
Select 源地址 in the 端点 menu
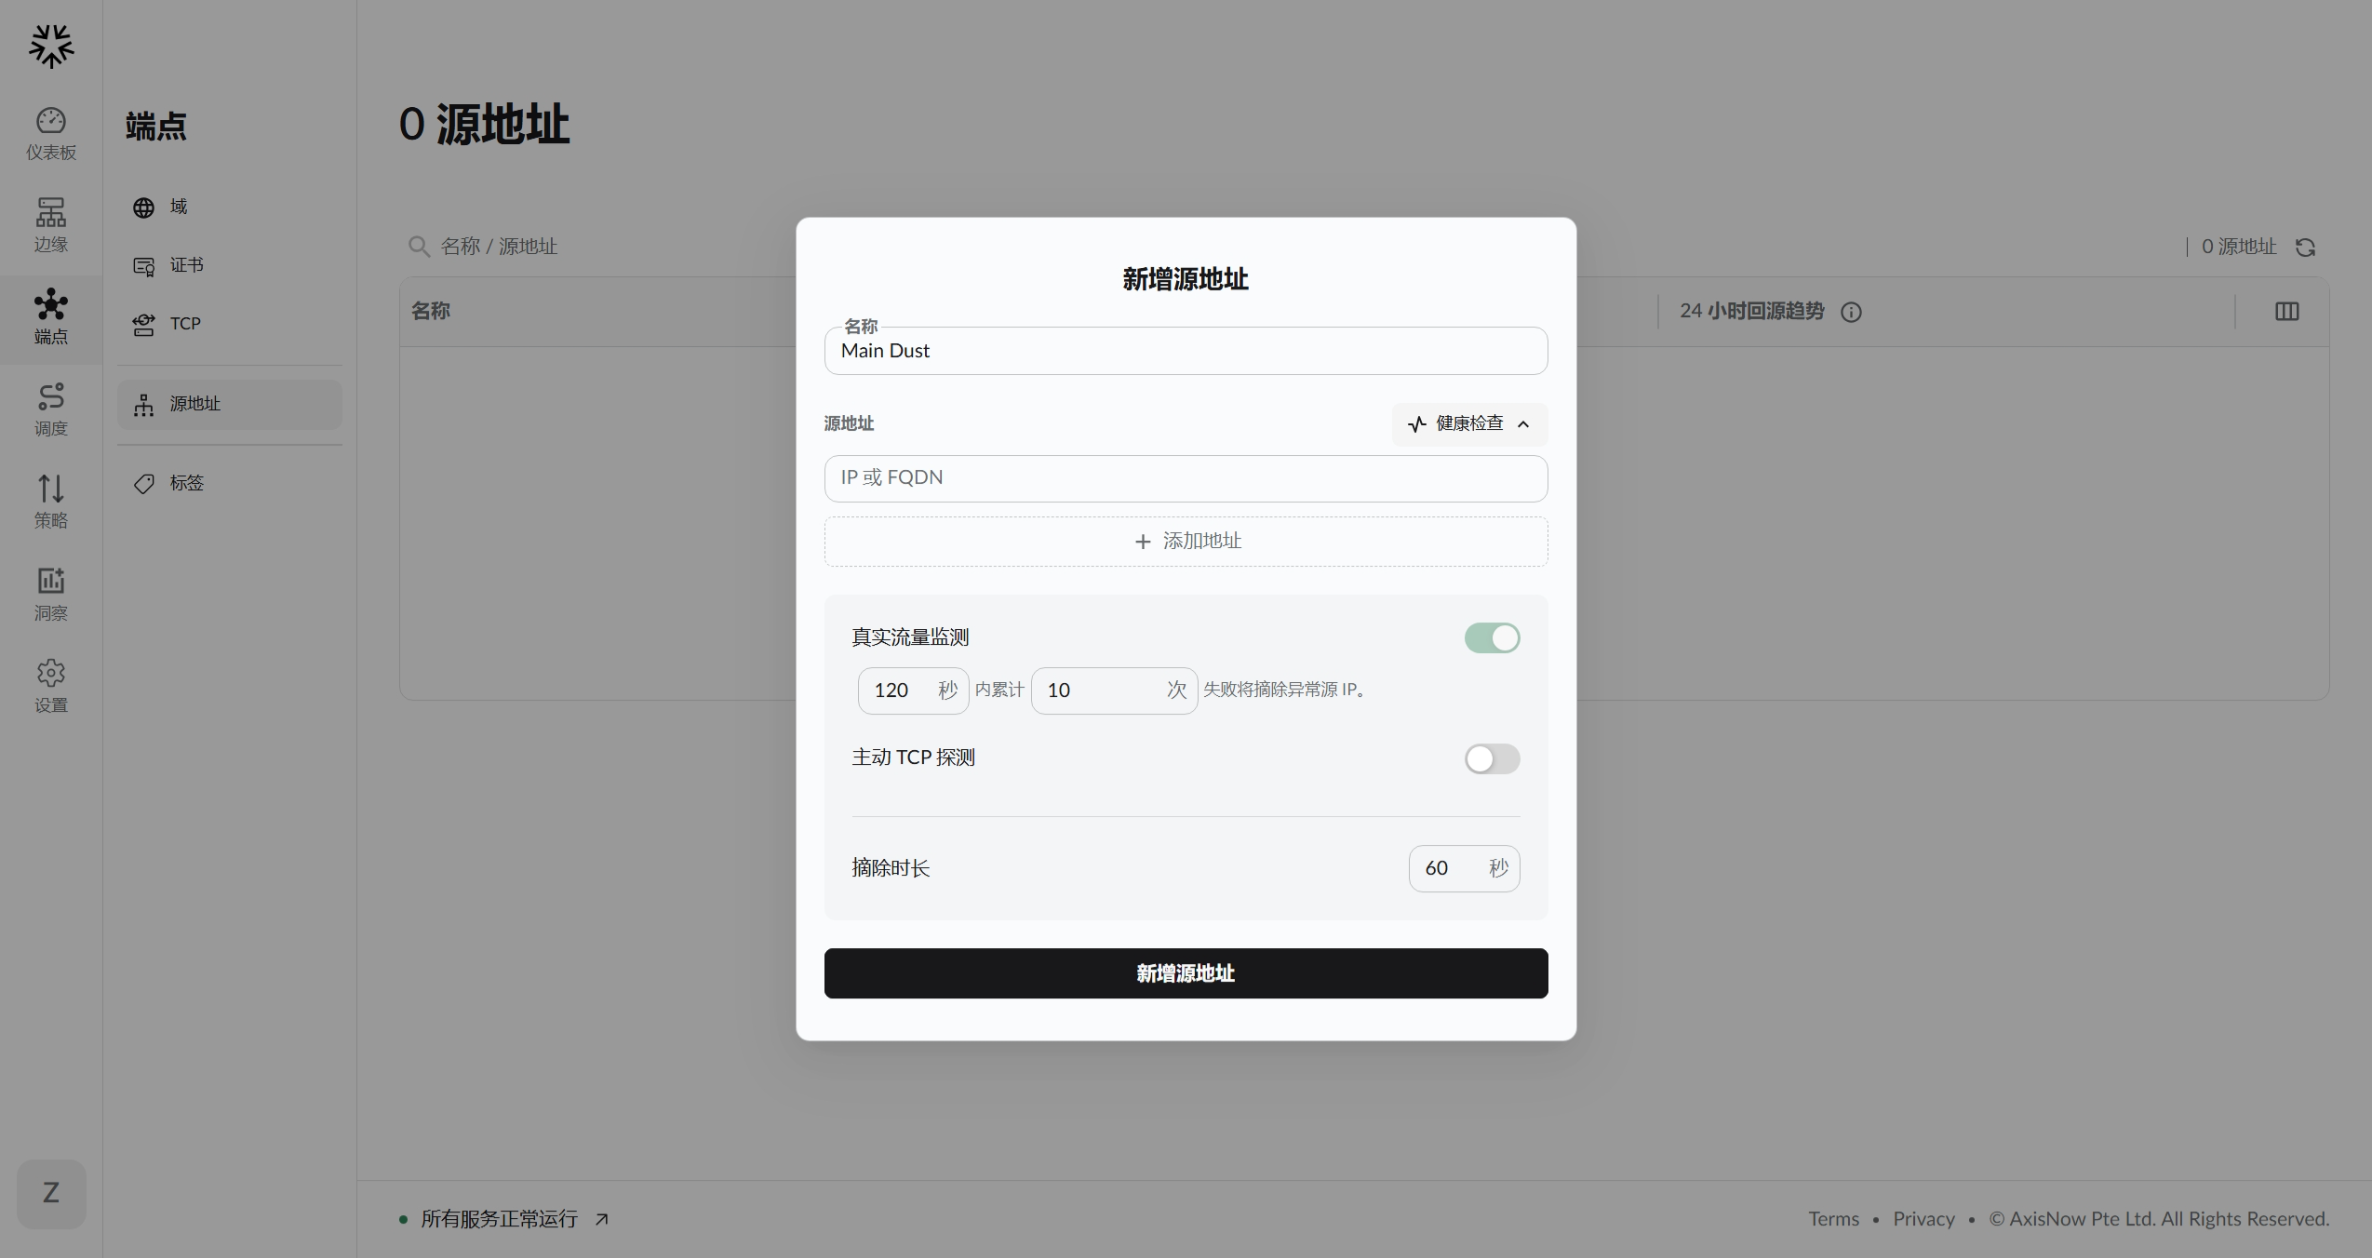pos(229,404)
